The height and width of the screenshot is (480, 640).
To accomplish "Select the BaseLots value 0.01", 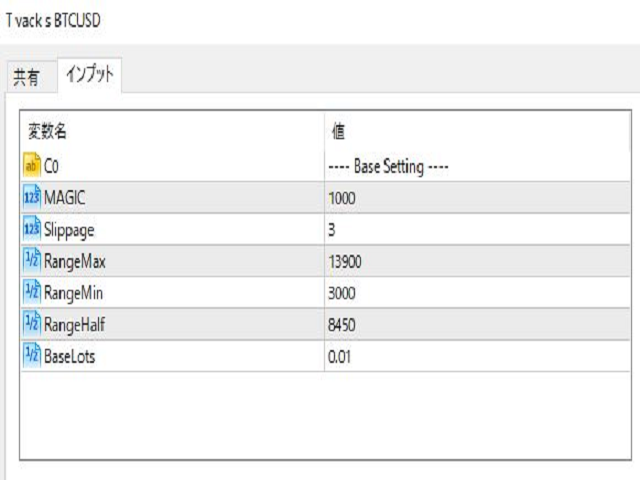I will [339, 356].
